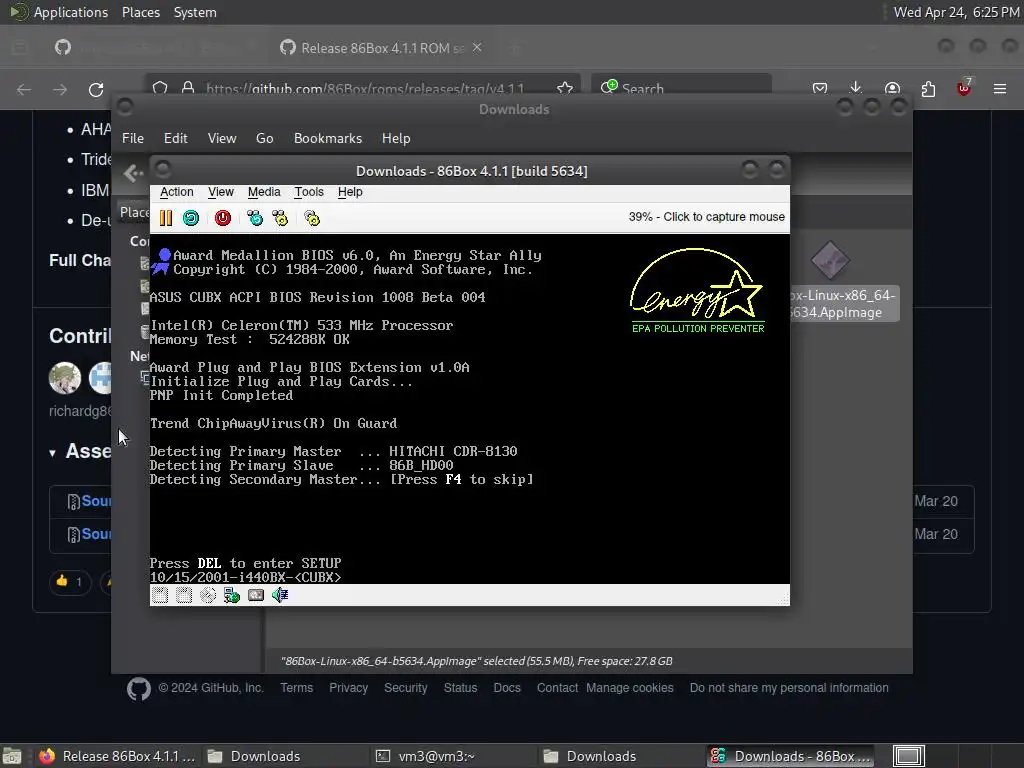The width and height of the screenshot is (1024, 768).
Task: Open Firefox hamburger application menu
Action: point(1000,89)
